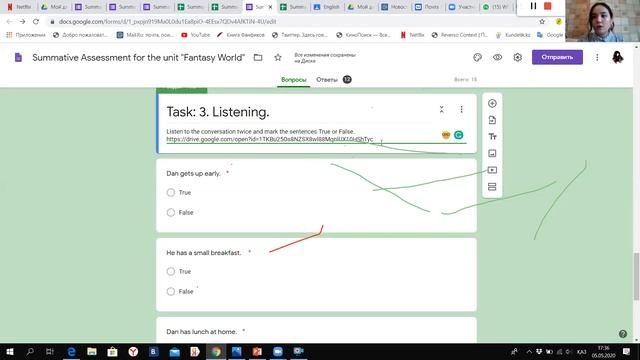Add an image from the sidebar
This screenshot has width=640, height=360.
click(492, 153)
